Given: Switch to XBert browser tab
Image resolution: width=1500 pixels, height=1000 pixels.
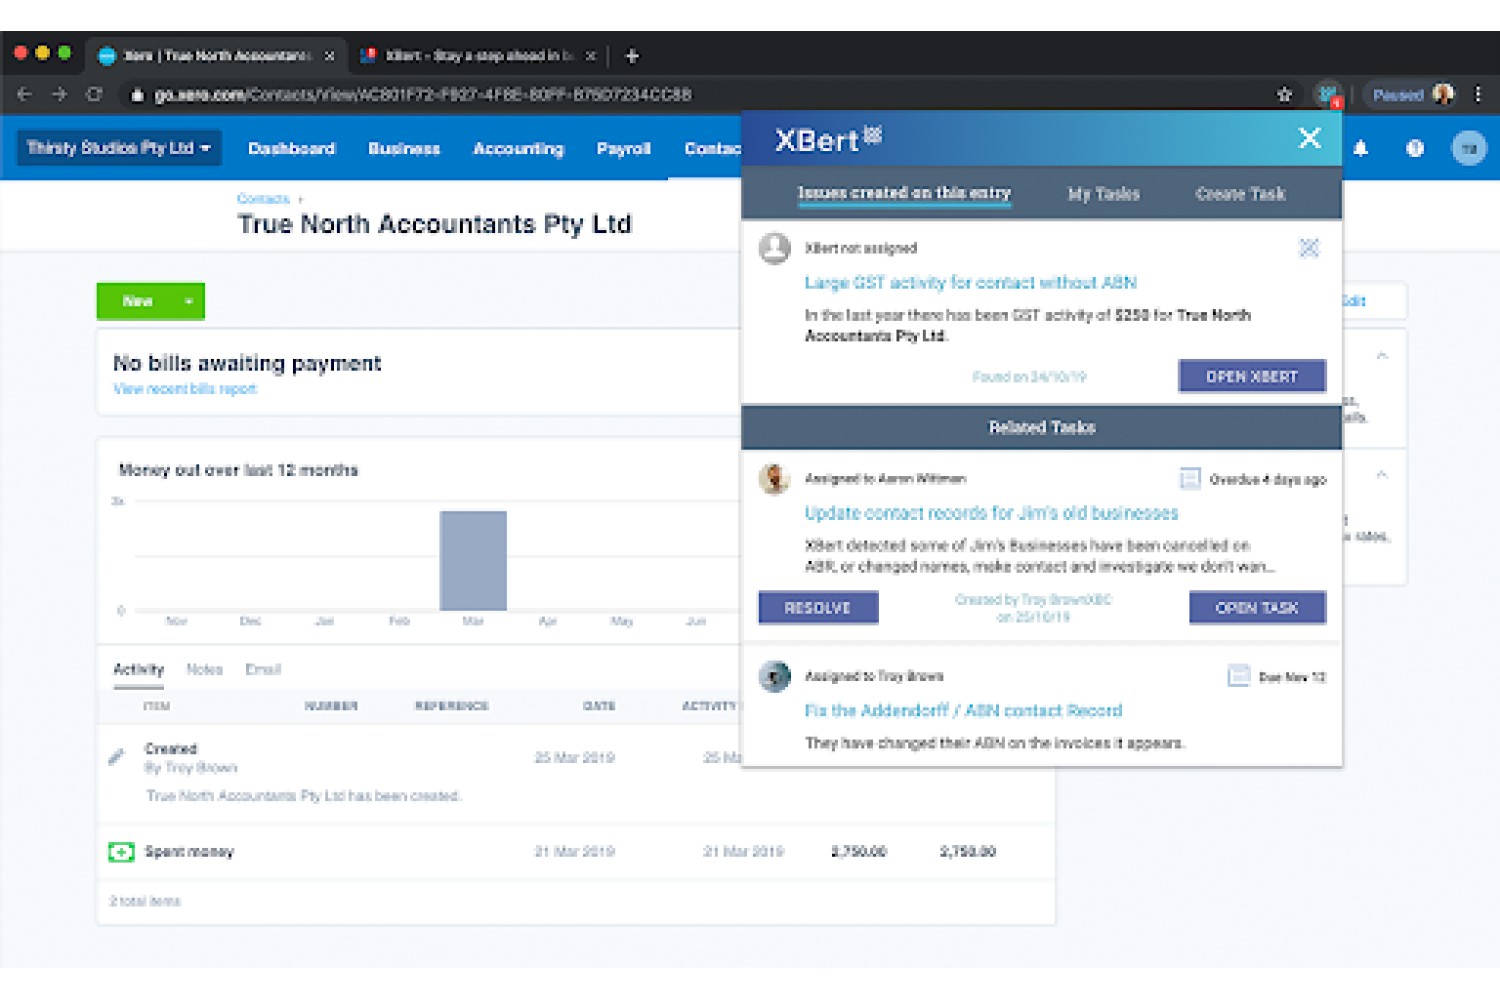Looking at the screenshot, I should pyautogui.click(x=478, y=56).
